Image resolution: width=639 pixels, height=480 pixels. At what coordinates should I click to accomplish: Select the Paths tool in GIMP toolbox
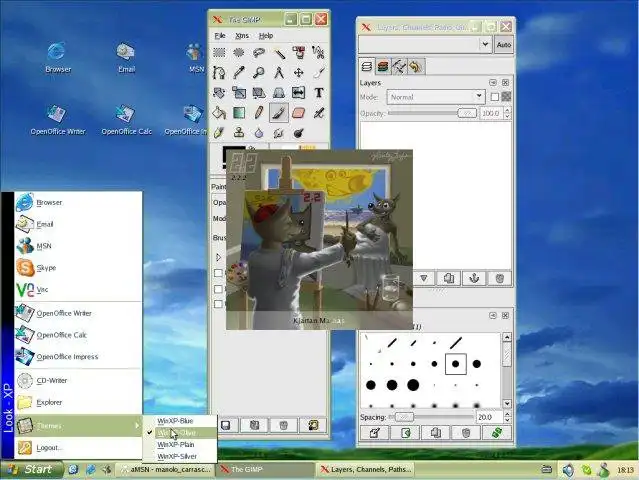(219, 73)
